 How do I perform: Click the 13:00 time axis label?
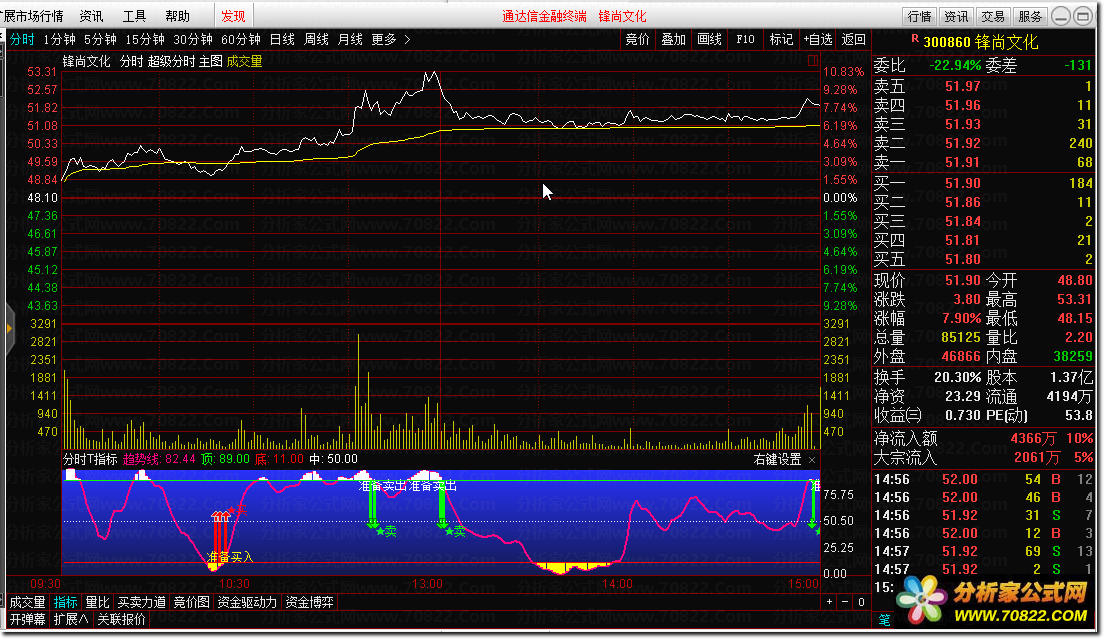427,584
